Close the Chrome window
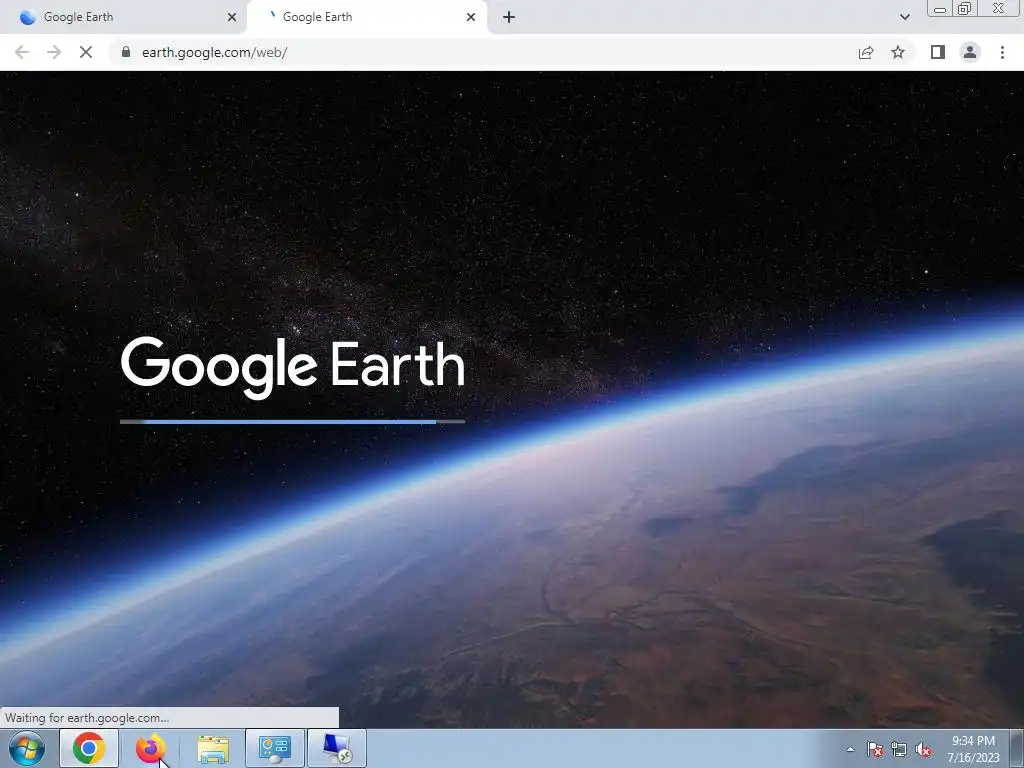The image size is (1024, 768). [999, 8]
